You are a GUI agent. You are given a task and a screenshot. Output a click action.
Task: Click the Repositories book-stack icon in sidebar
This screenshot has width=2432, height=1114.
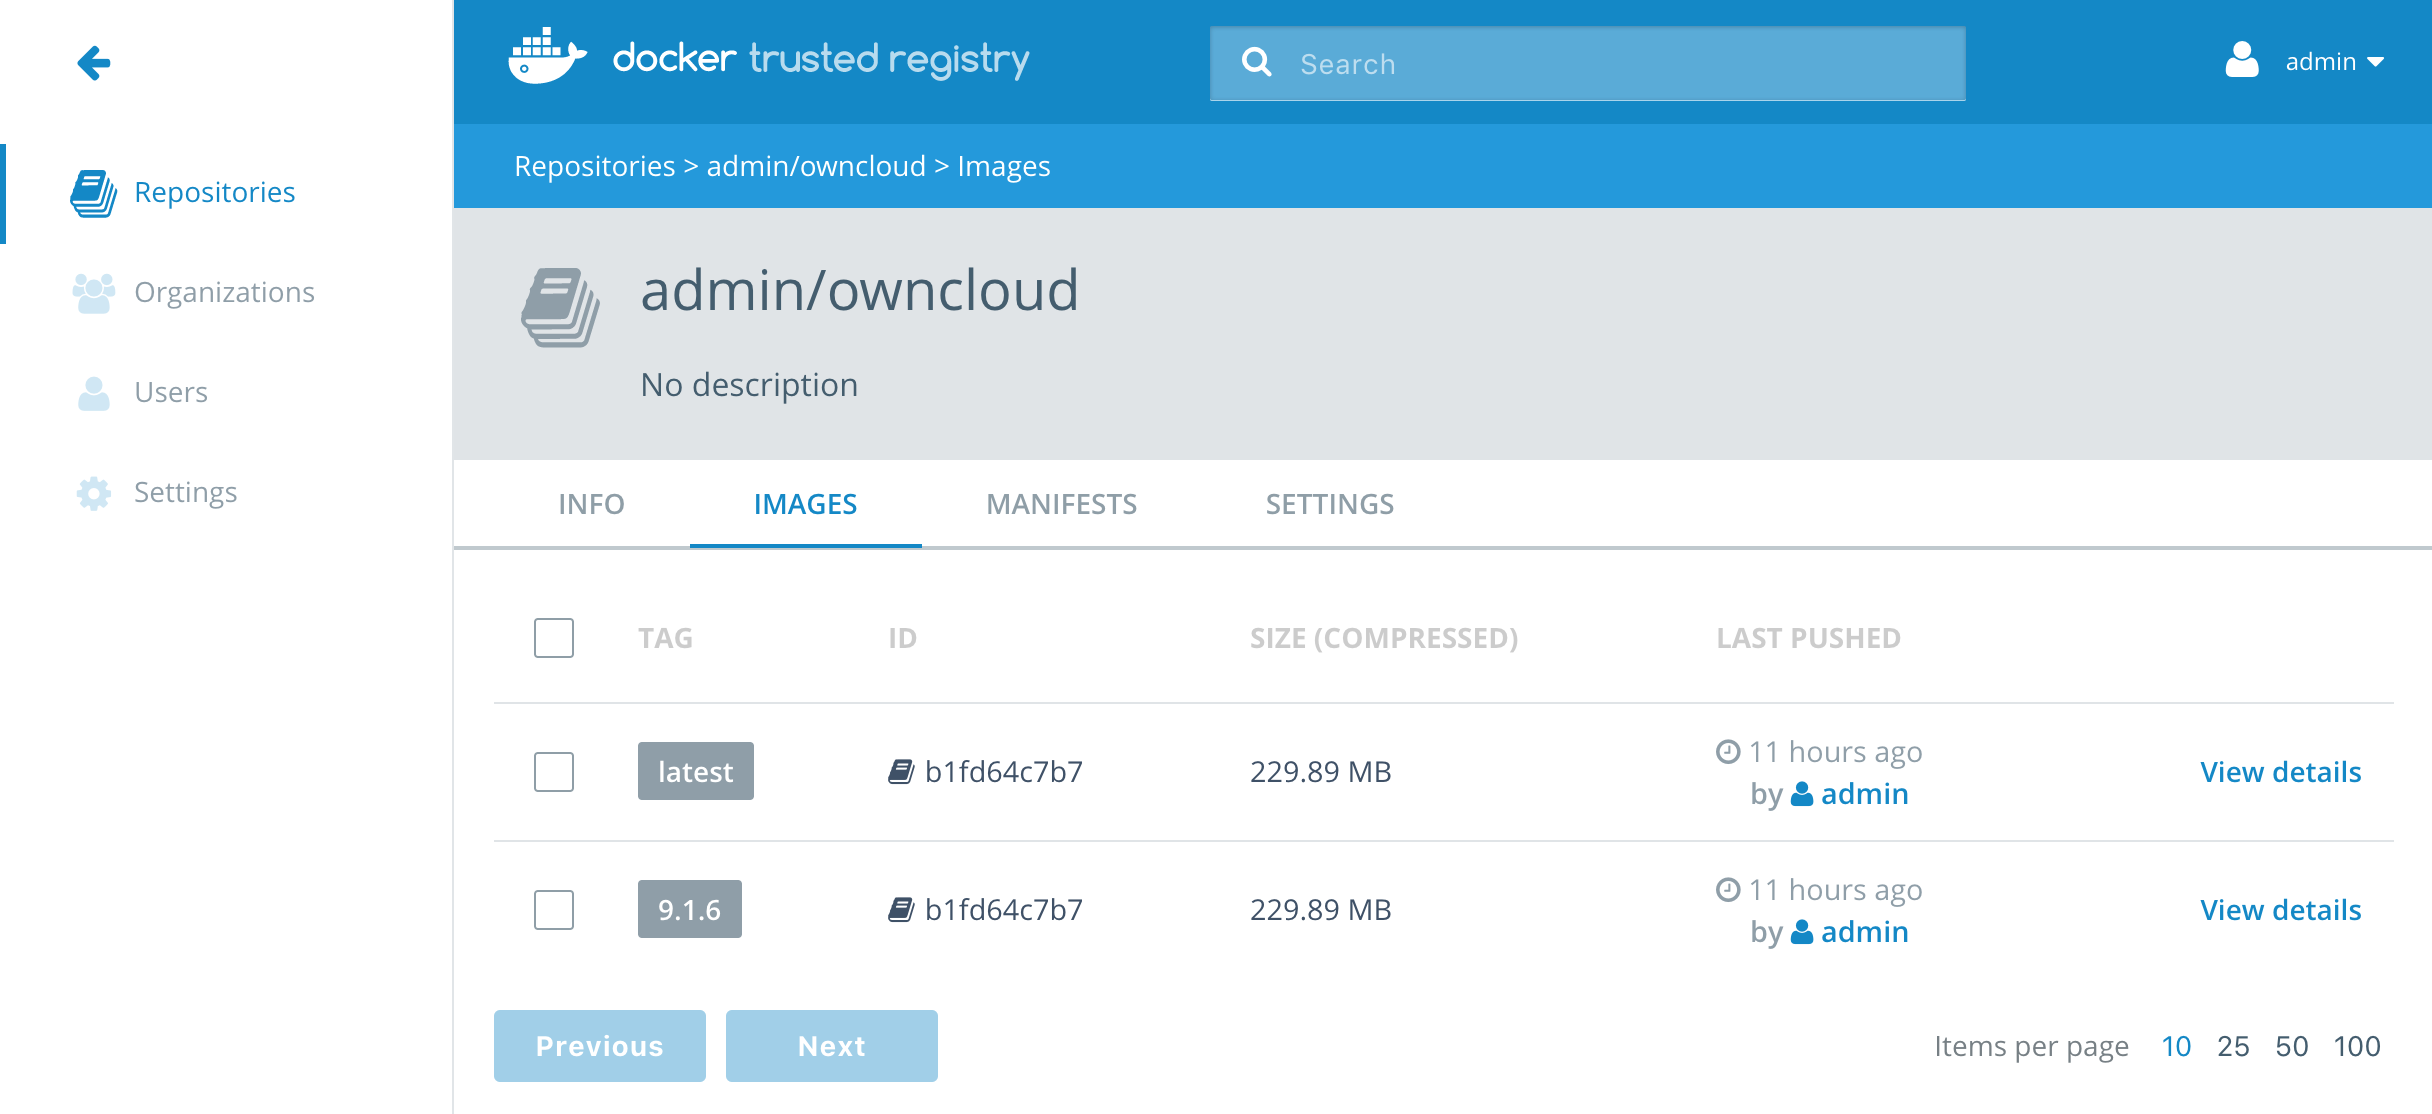[x=93, y=193]
